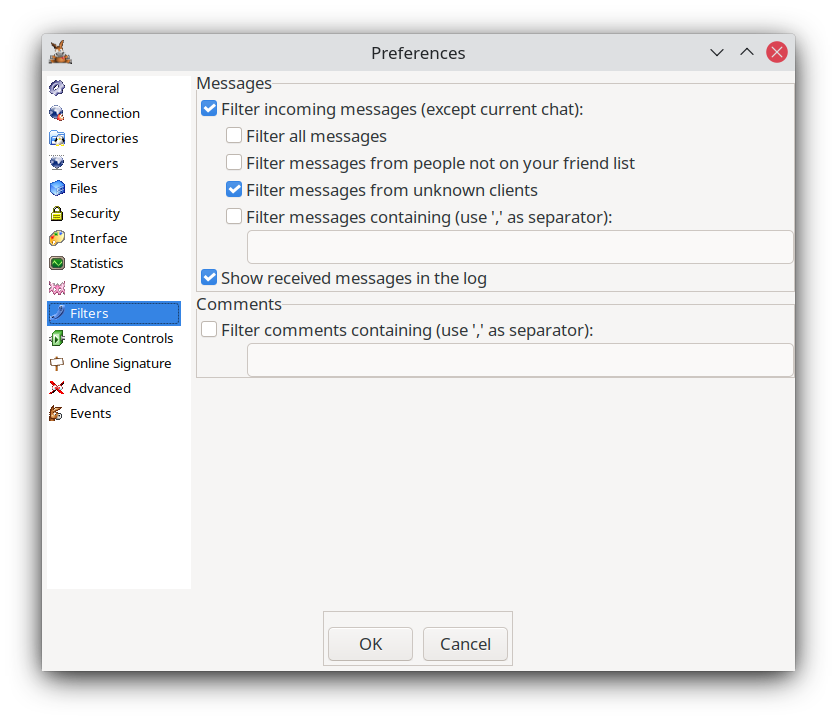The height and width of the screenshot is (721, 837).
Task: Click the Online Signature sign icon
Action: [57, 363]
